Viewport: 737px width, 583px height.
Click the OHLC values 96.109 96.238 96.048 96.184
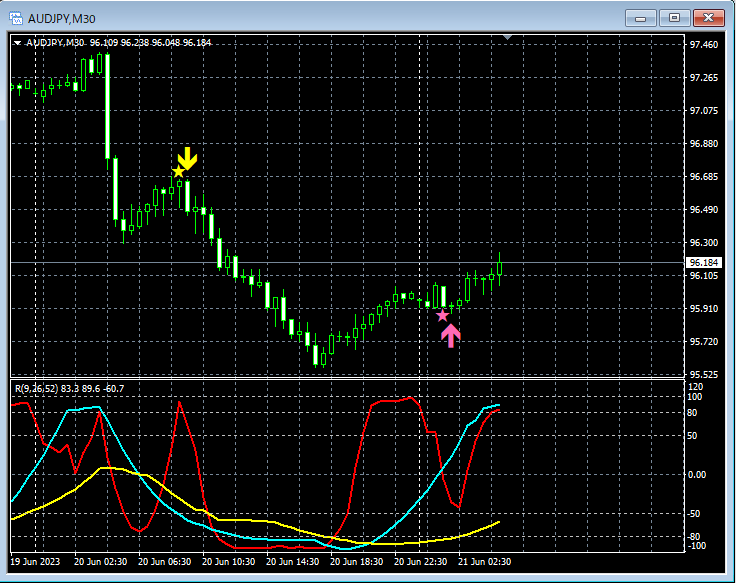click(150, 43)
